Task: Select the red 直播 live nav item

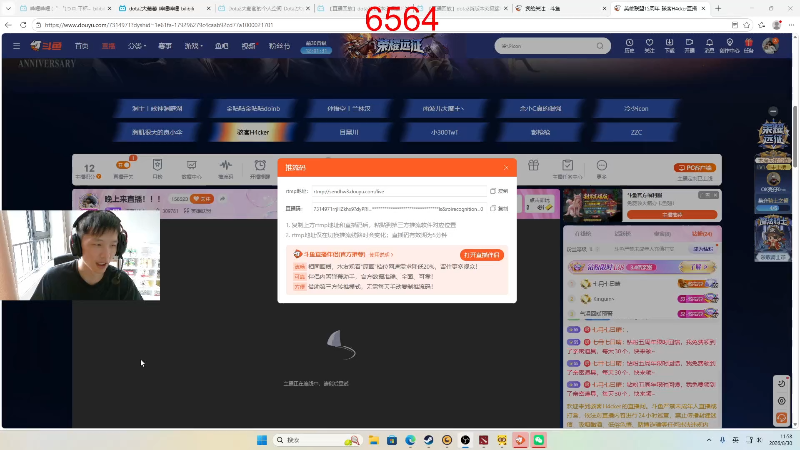Action: tap(108, 46)
